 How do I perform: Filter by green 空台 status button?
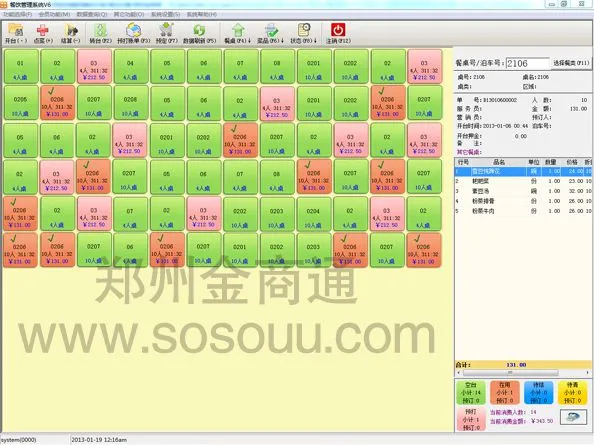tap(471, 393)
